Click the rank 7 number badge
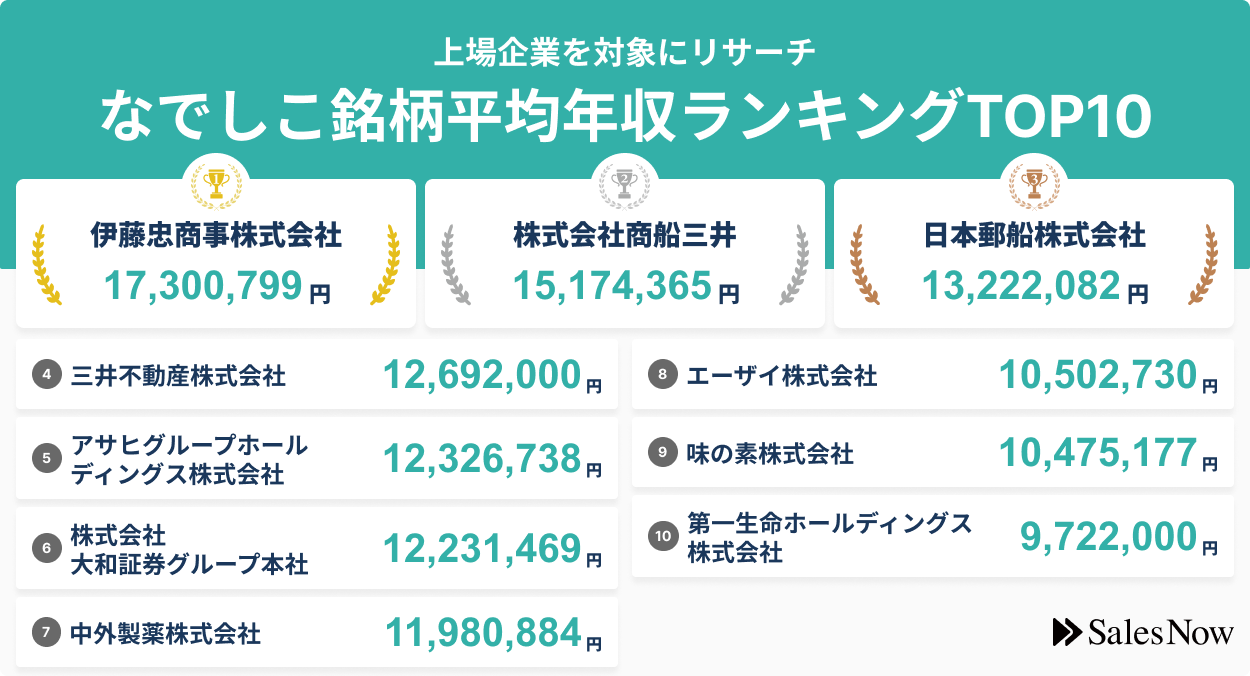1250x676 pixels. [47, 632]
